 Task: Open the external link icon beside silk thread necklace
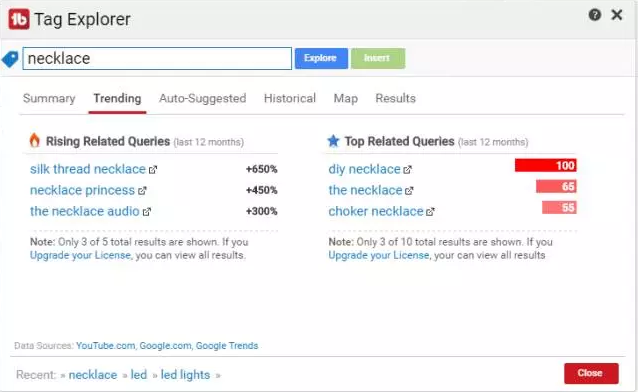(x=153, y=170)
